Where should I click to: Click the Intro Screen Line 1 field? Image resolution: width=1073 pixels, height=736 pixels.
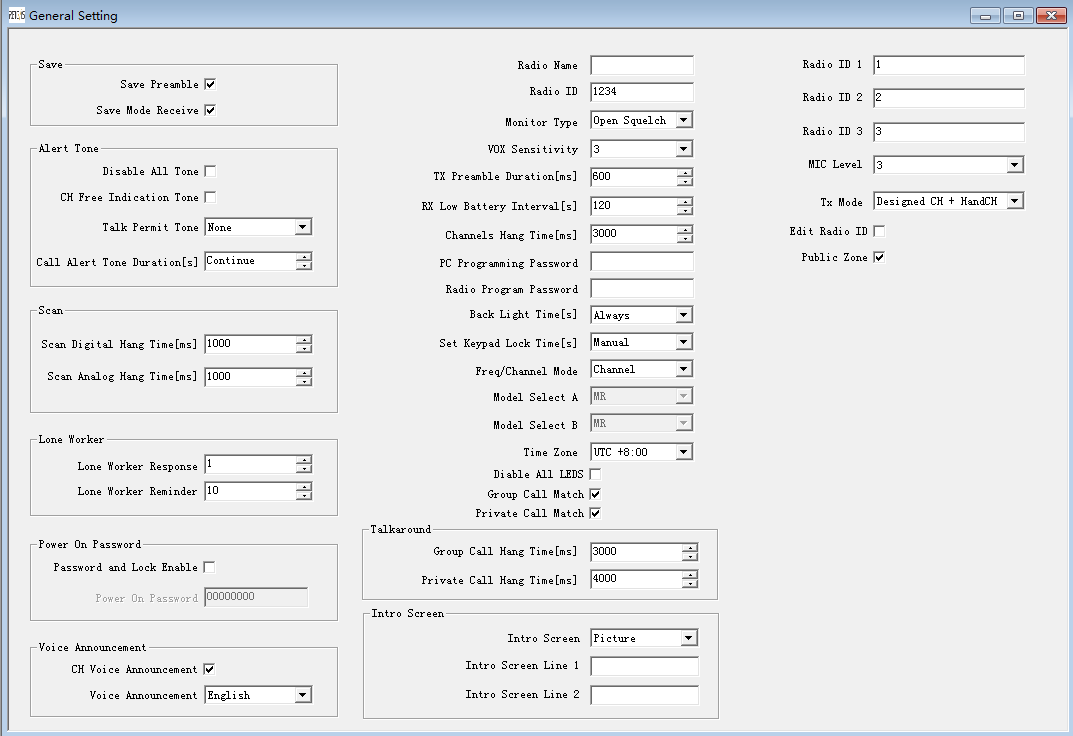click(x=644, y=666)
